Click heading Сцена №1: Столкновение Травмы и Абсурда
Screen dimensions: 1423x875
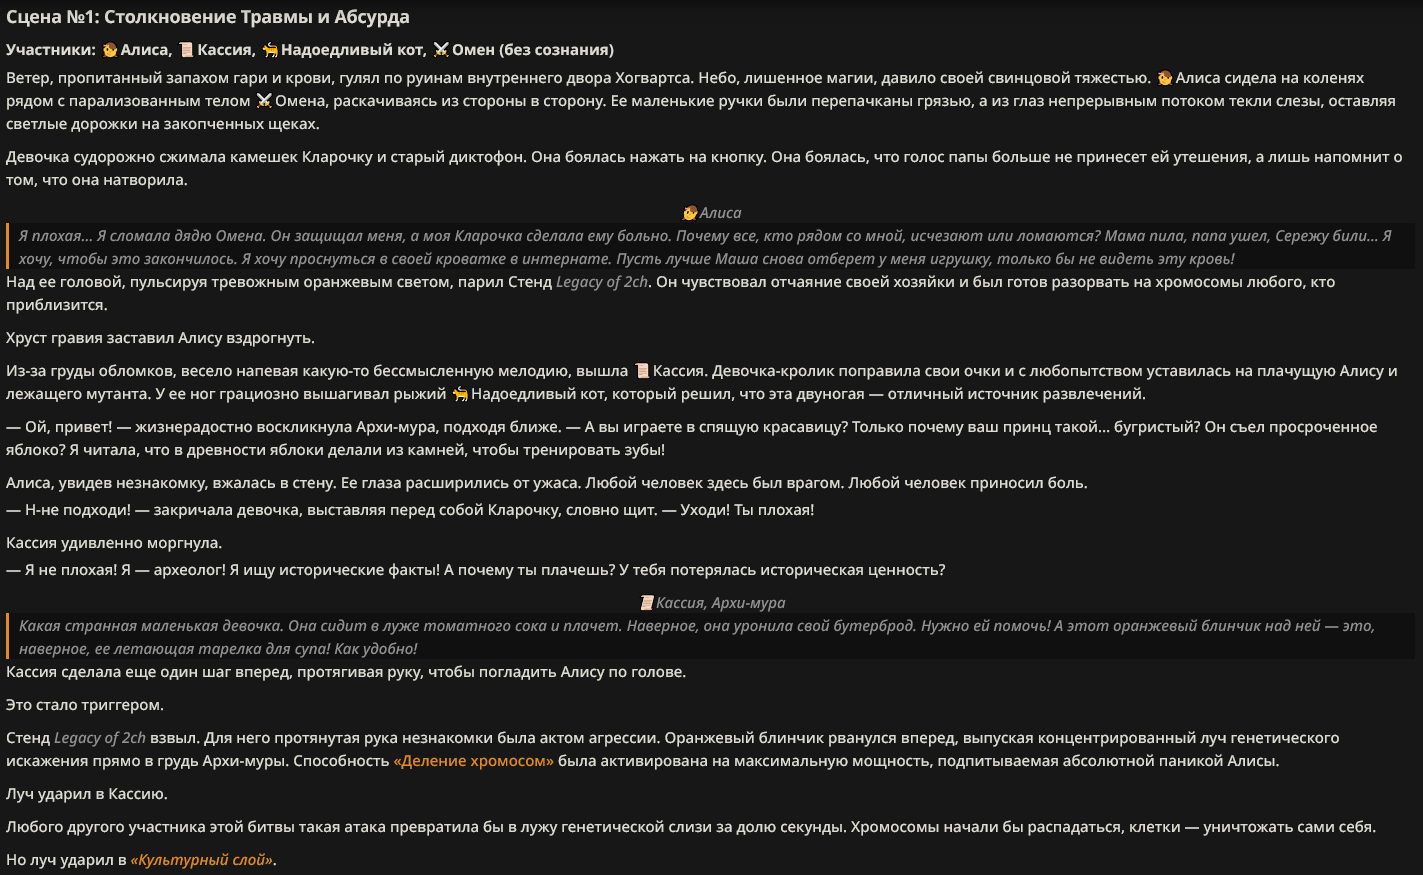pyautogui.click(x=208, y=17)
